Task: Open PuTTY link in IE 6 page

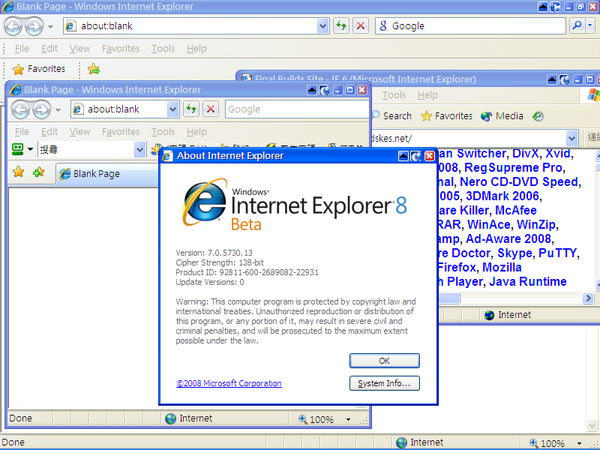Action: coord(557,253)
